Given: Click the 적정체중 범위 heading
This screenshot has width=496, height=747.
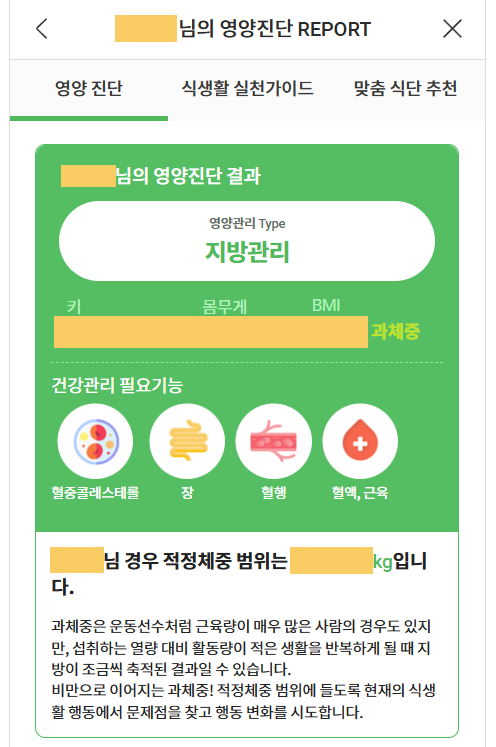Looking at the screenshot, I should (x=239, y=573).
